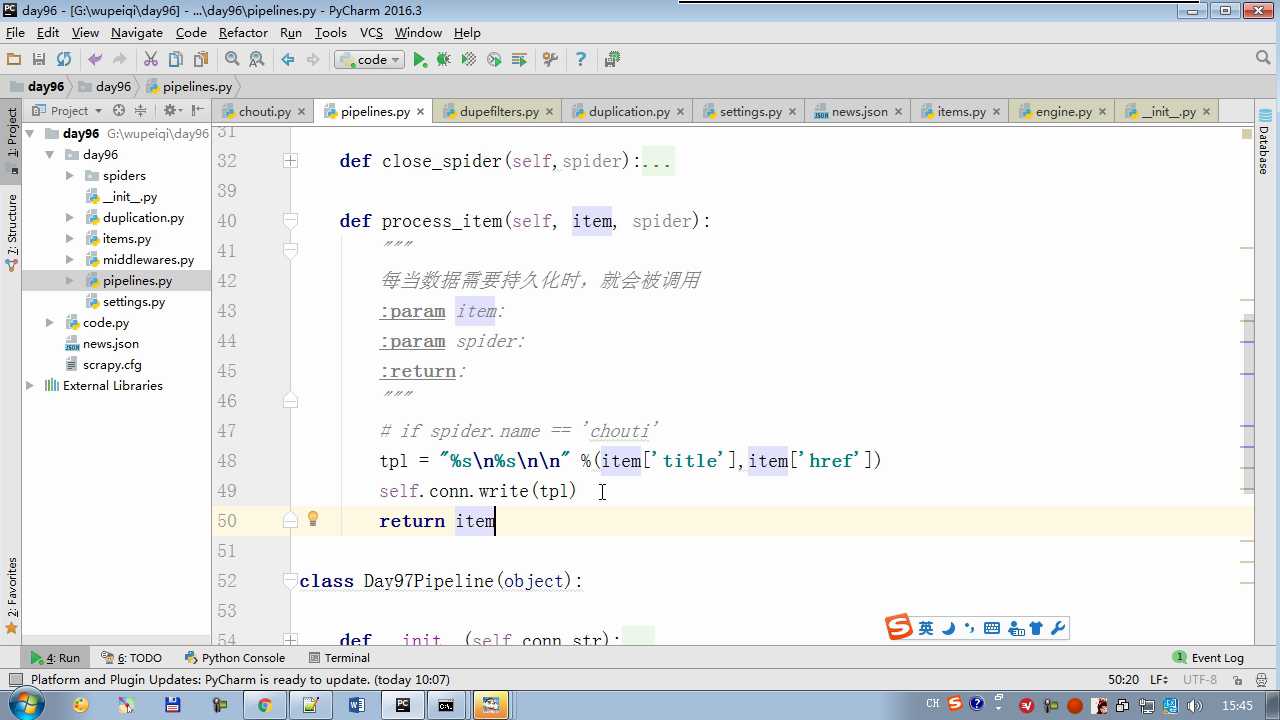Click Scroll from Source target icon
Viewport: 1280px width, 720px height.
119,111
